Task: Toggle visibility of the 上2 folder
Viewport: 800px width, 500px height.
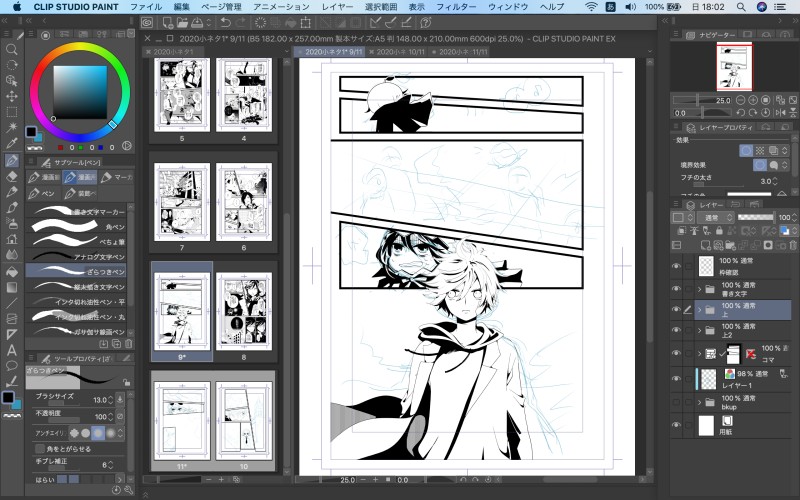Action: [x=676, y=330]
